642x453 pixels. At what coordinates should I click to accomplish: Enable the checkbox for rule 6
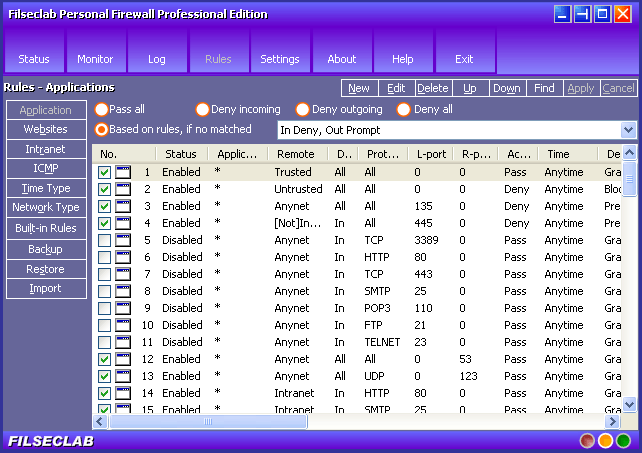click(x=105, y=257)
